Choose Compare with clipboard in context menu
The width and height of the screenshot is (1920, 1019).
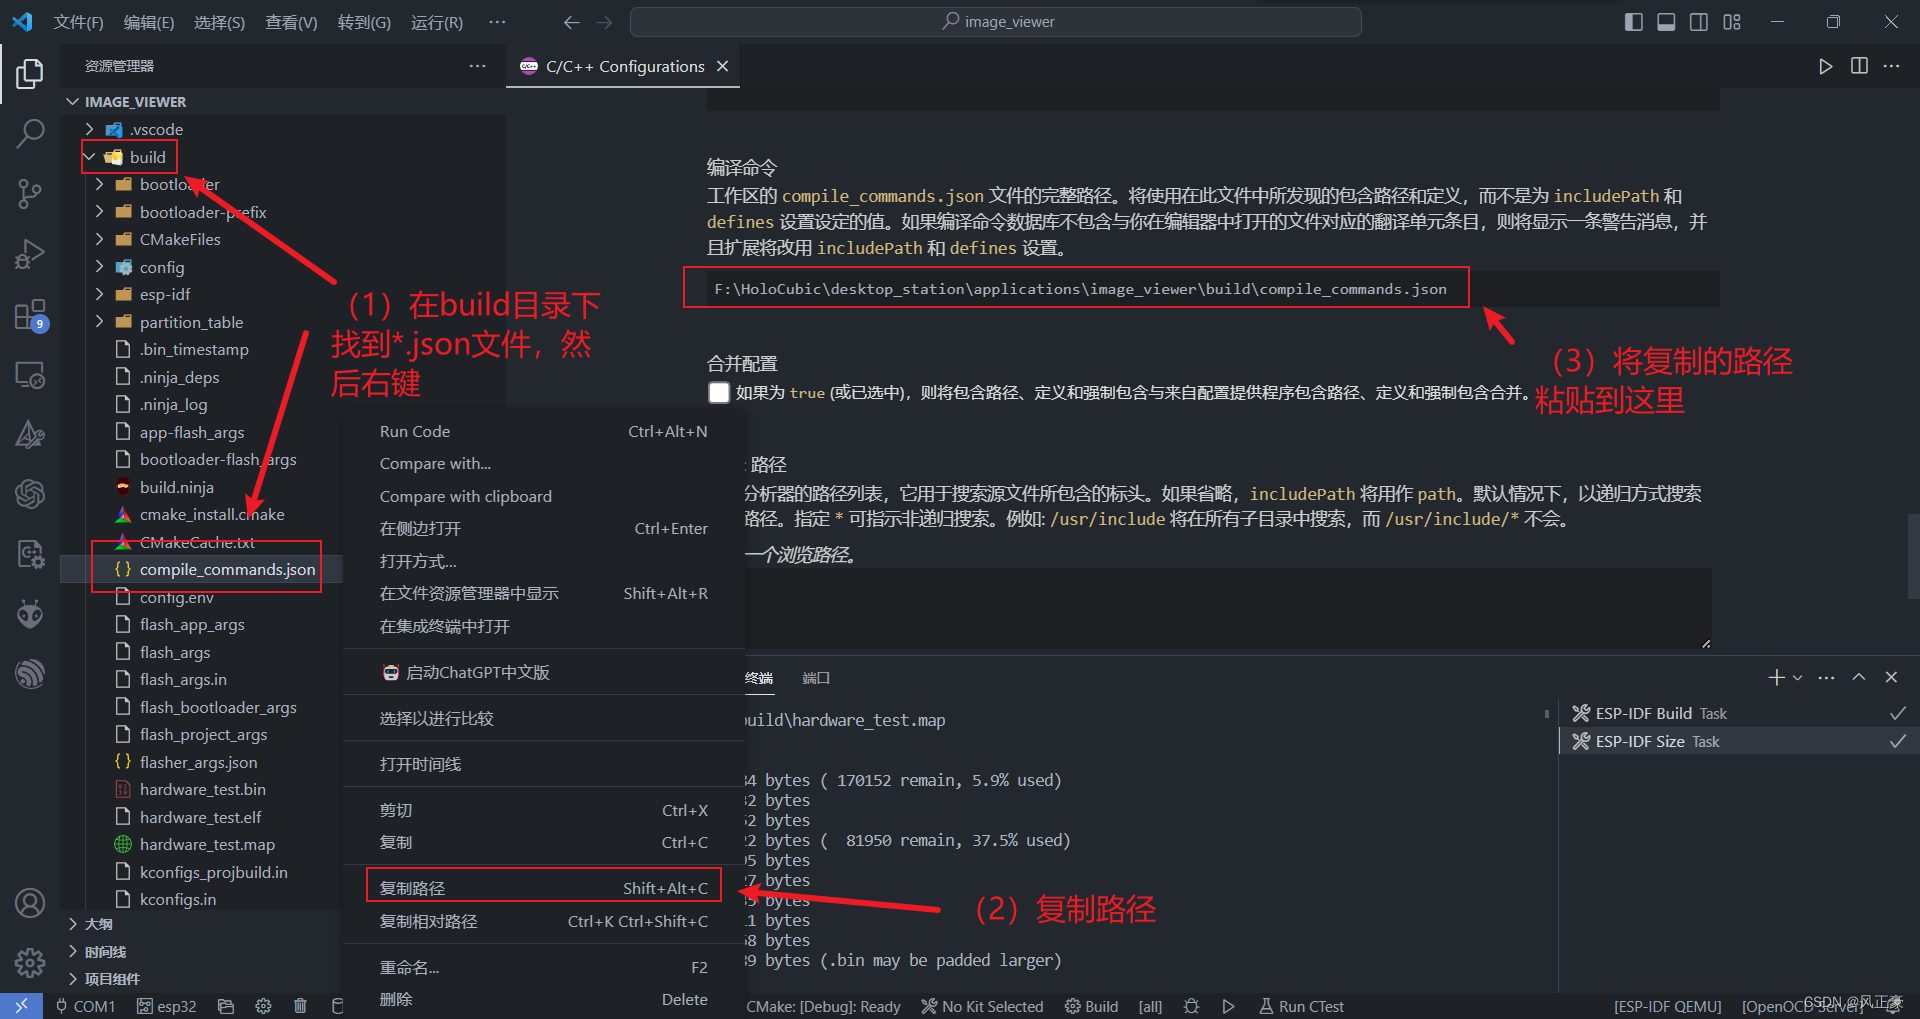(544, 496)
